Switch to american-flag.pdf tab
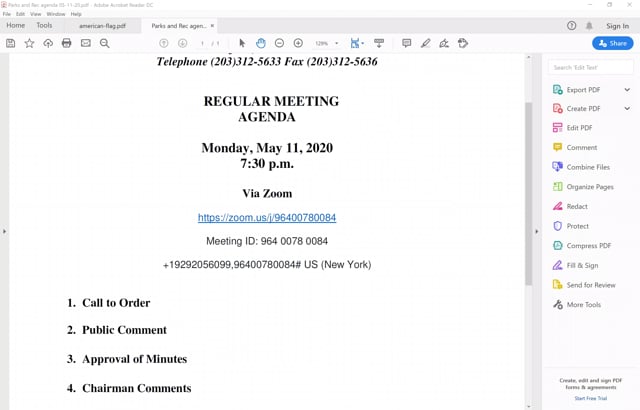 pos(102,26)
